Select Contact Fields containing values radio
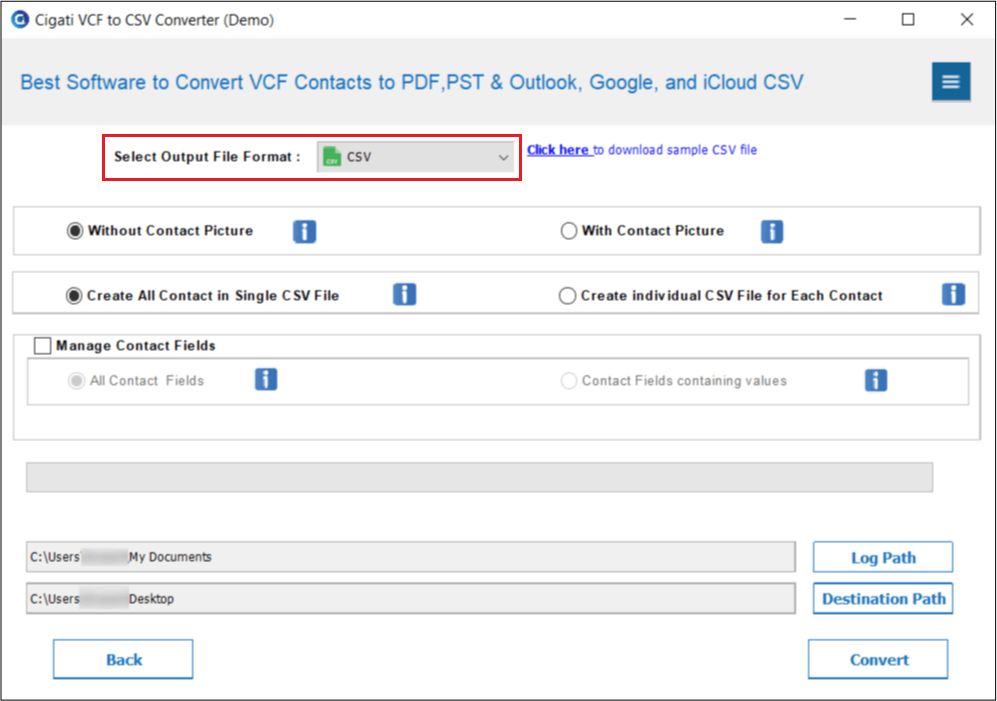997x701 pixels. (568, 381)
